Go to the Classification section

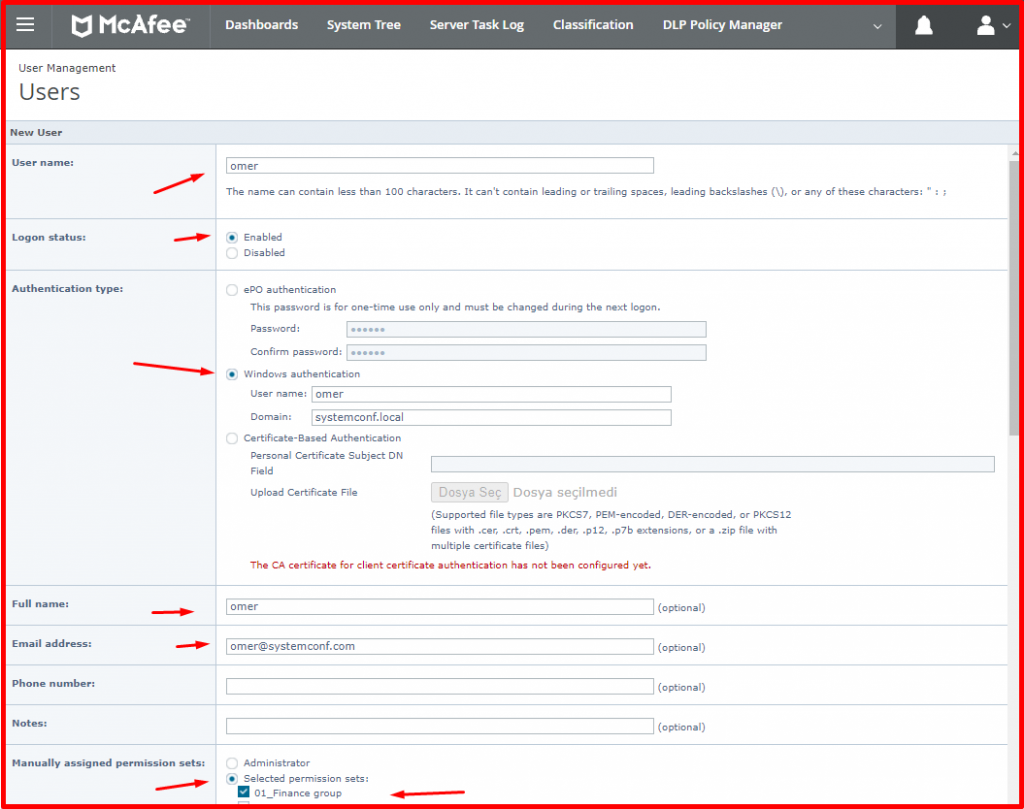(x=593, y=24)
